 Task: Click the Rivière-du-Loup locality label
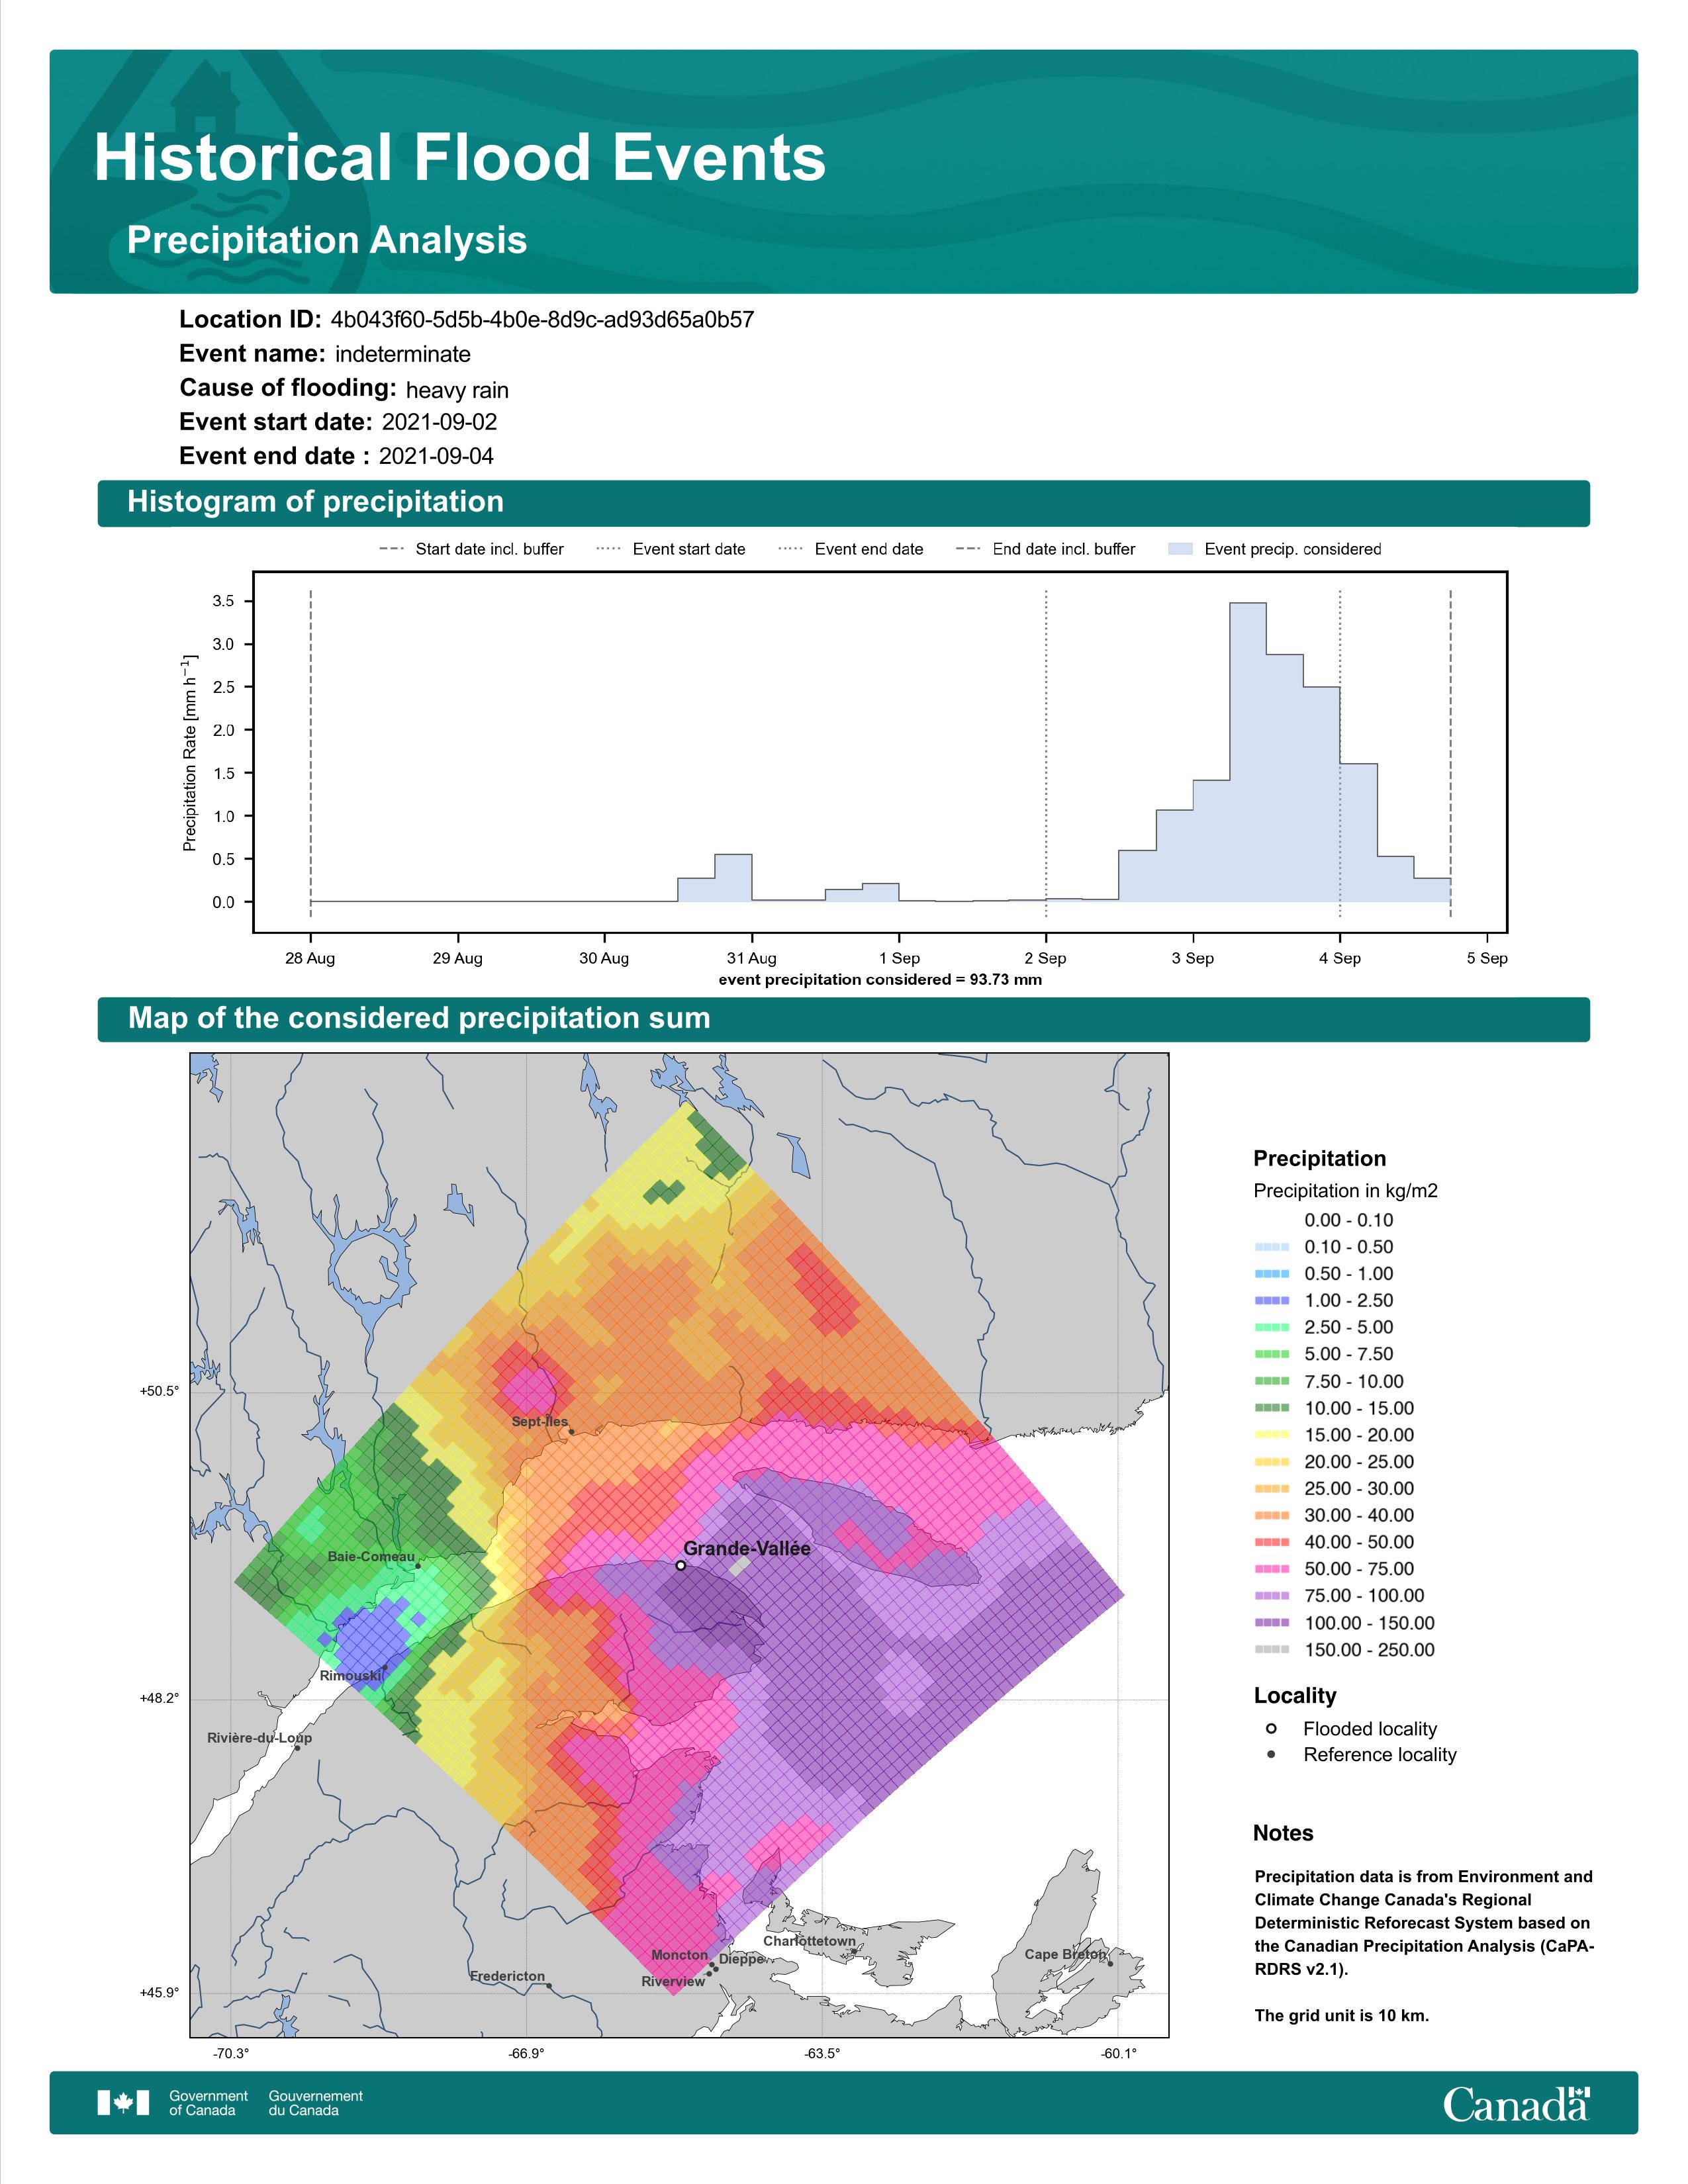[259, 1738]
